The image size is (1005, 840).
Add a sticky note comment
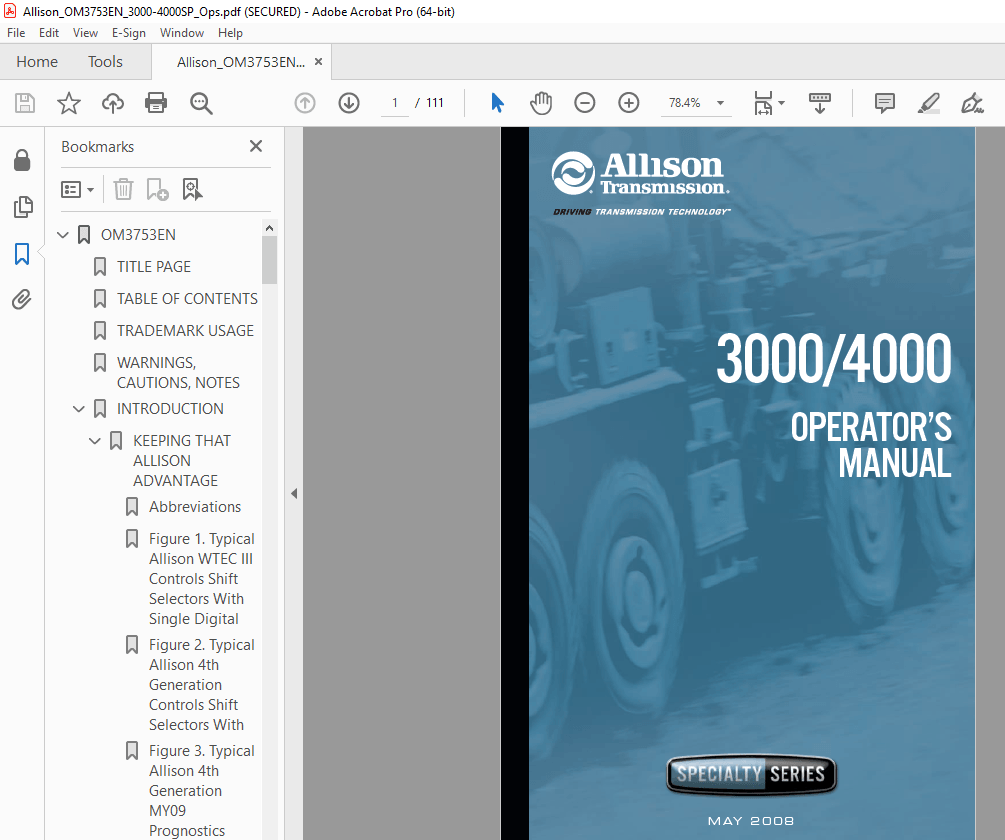(x=884, y=103)
